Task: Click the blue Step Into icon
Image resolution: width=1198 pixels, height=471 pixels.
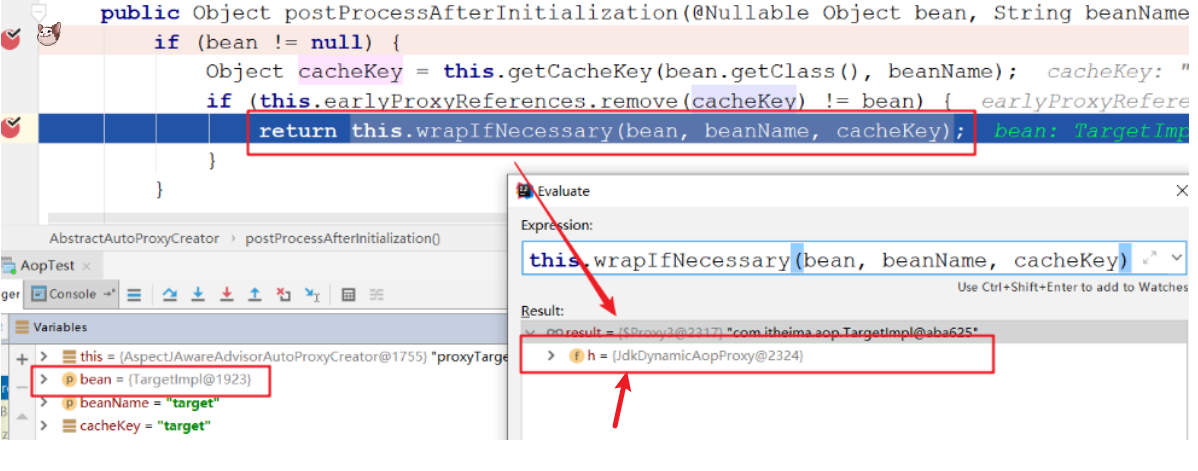Action: pyautogui.click(x=198, y=294)
